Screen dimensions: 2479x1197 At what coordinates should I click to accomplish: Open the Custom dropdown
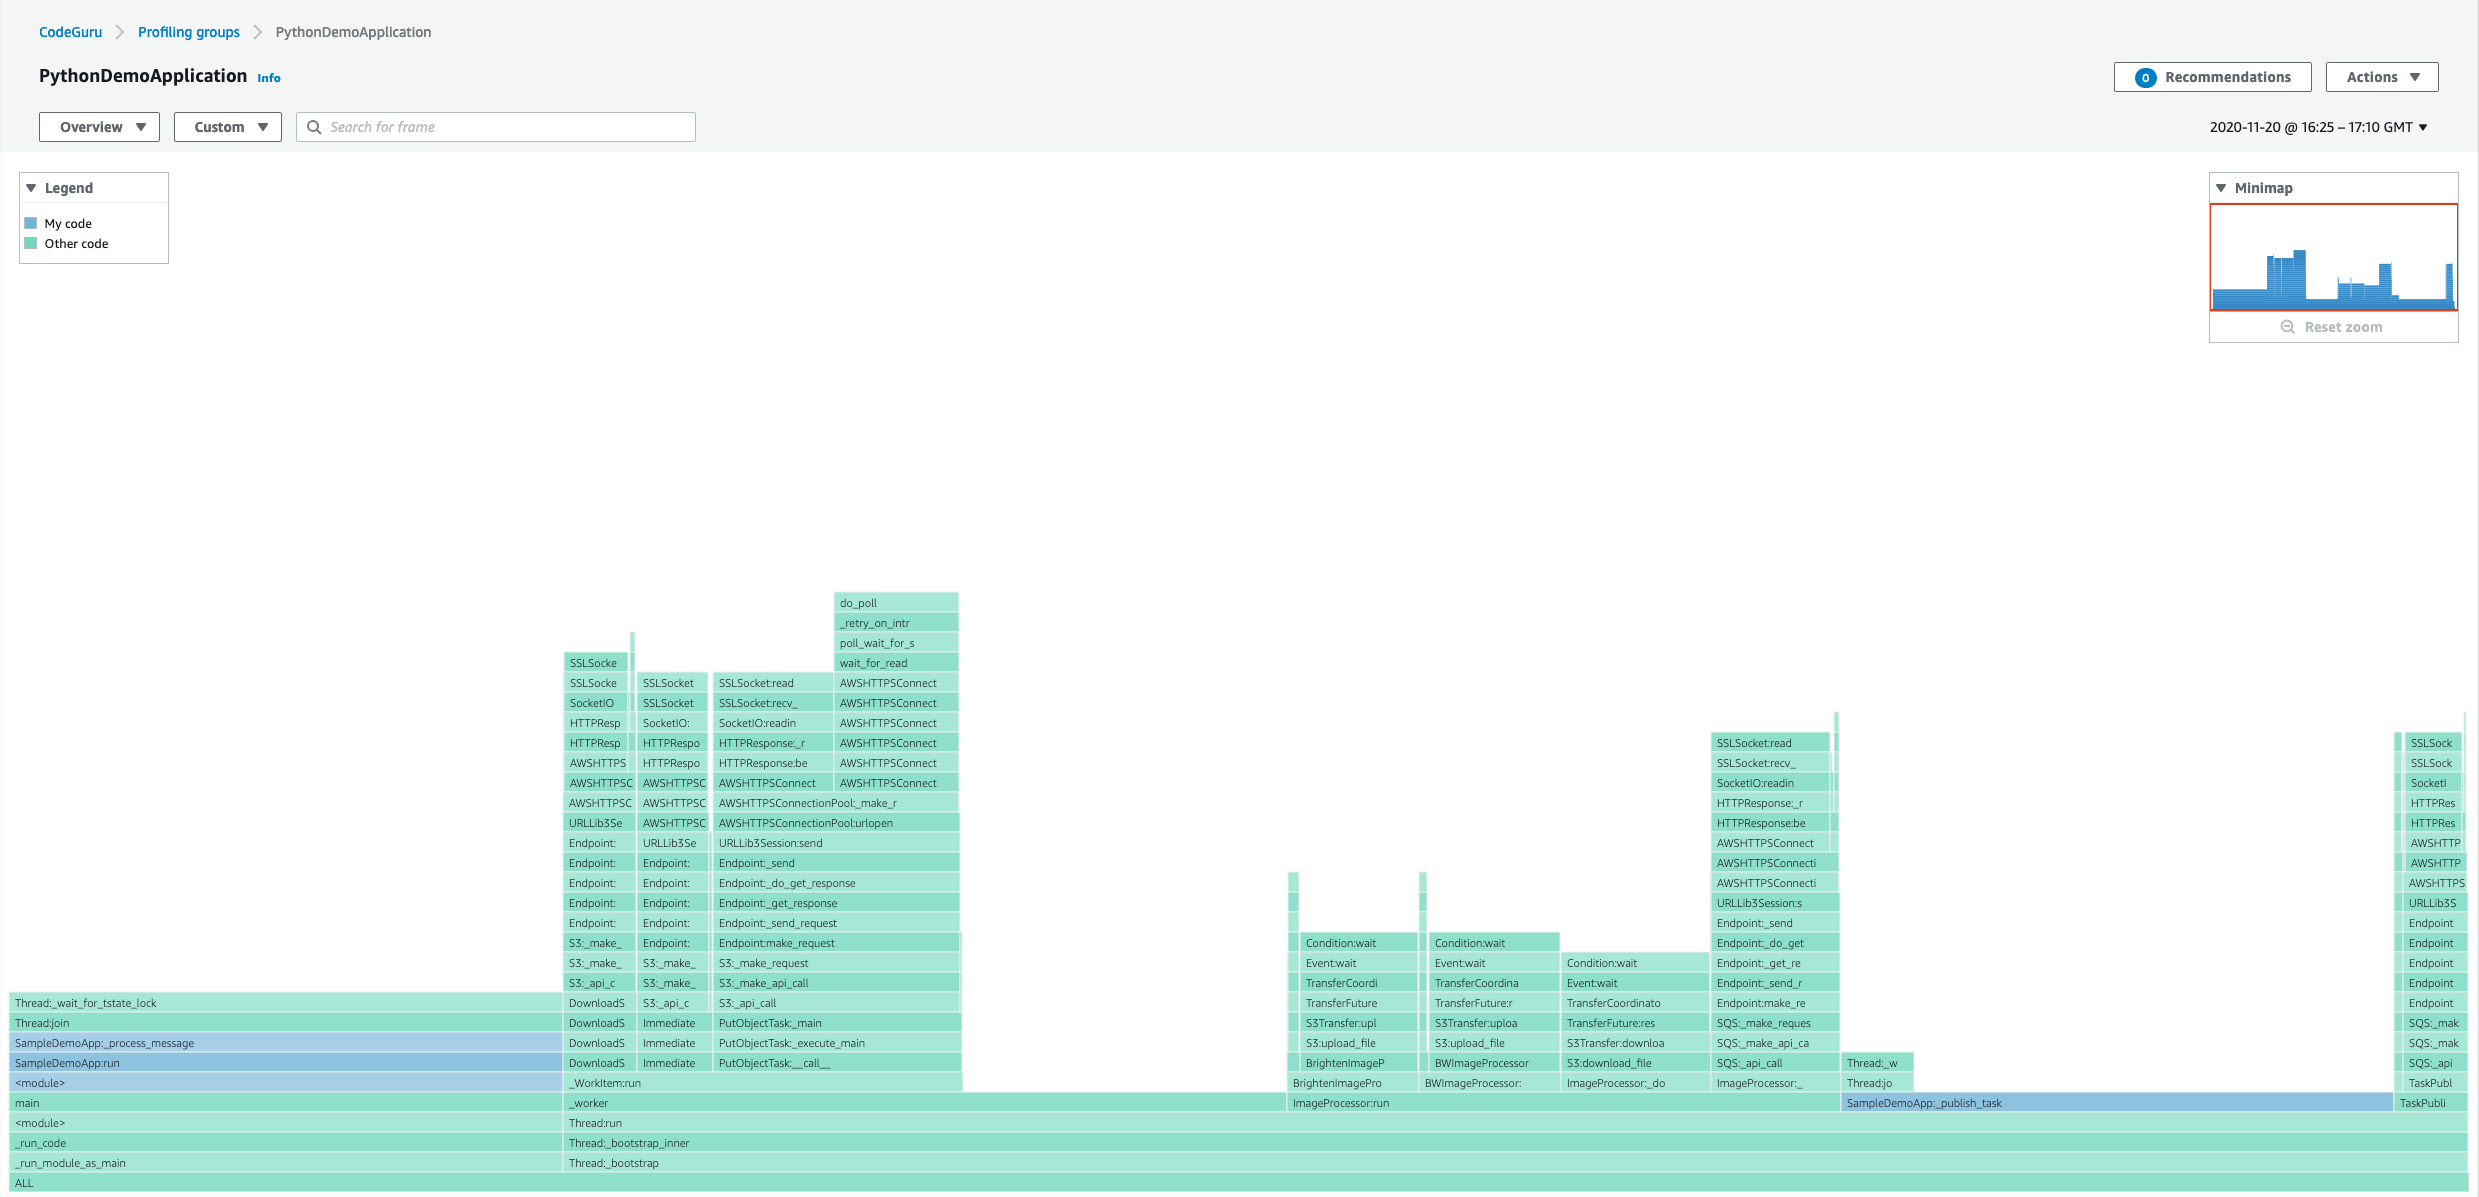[227, 127]
